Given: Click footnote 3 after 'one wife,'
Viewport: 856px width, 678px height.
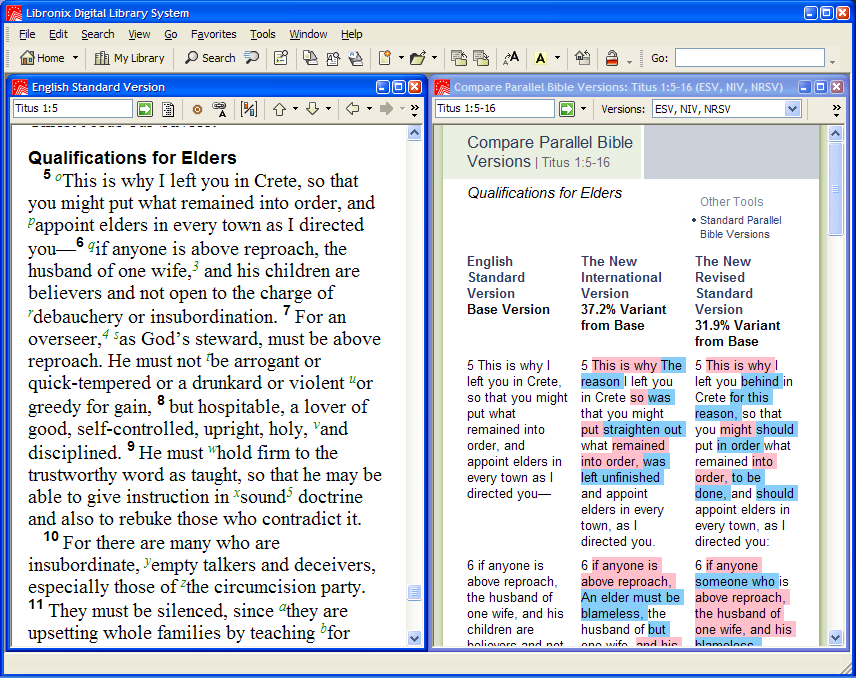Looking at the screenshot, I should coord(195,267).
